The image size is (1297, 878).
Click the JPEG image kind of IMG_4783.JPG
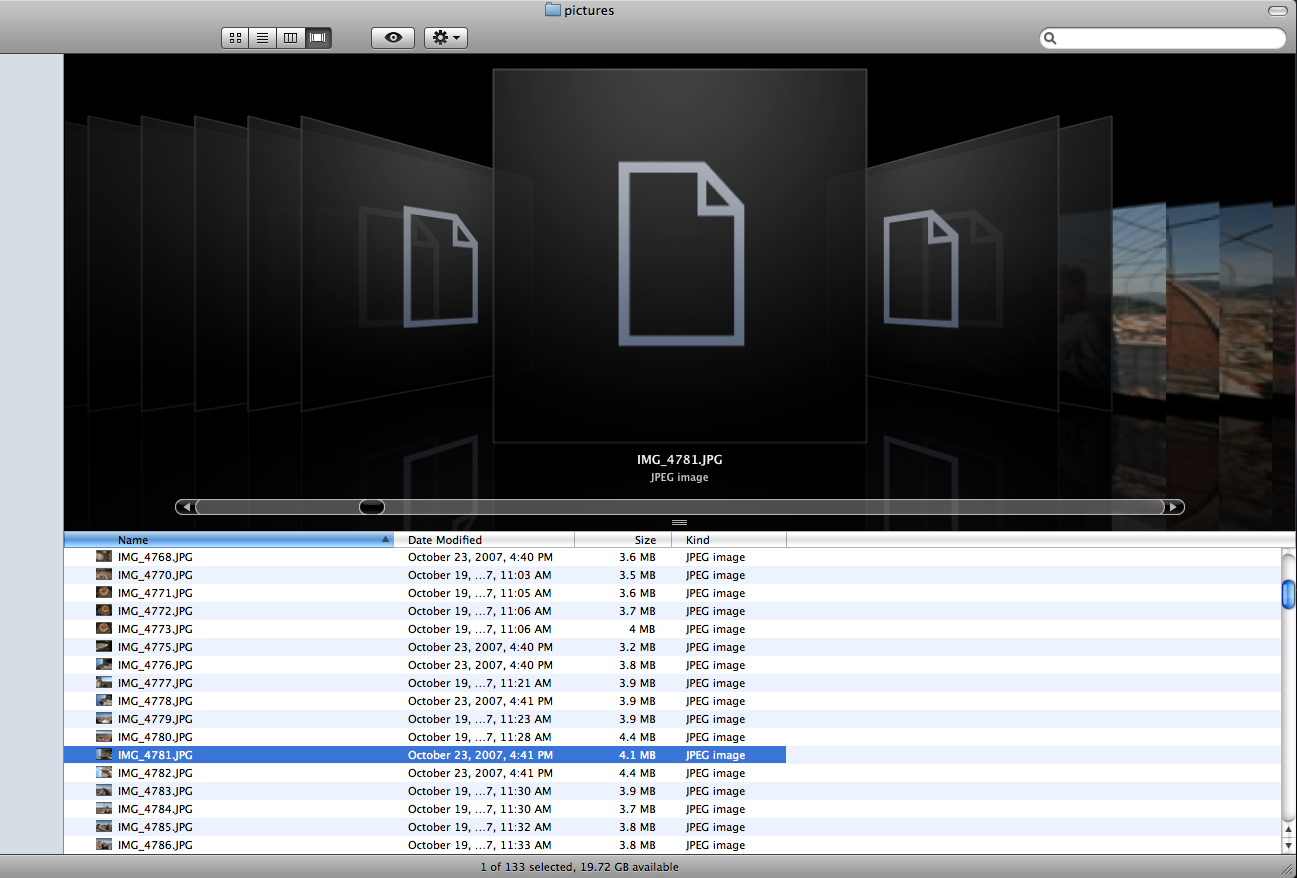(715, 791)
